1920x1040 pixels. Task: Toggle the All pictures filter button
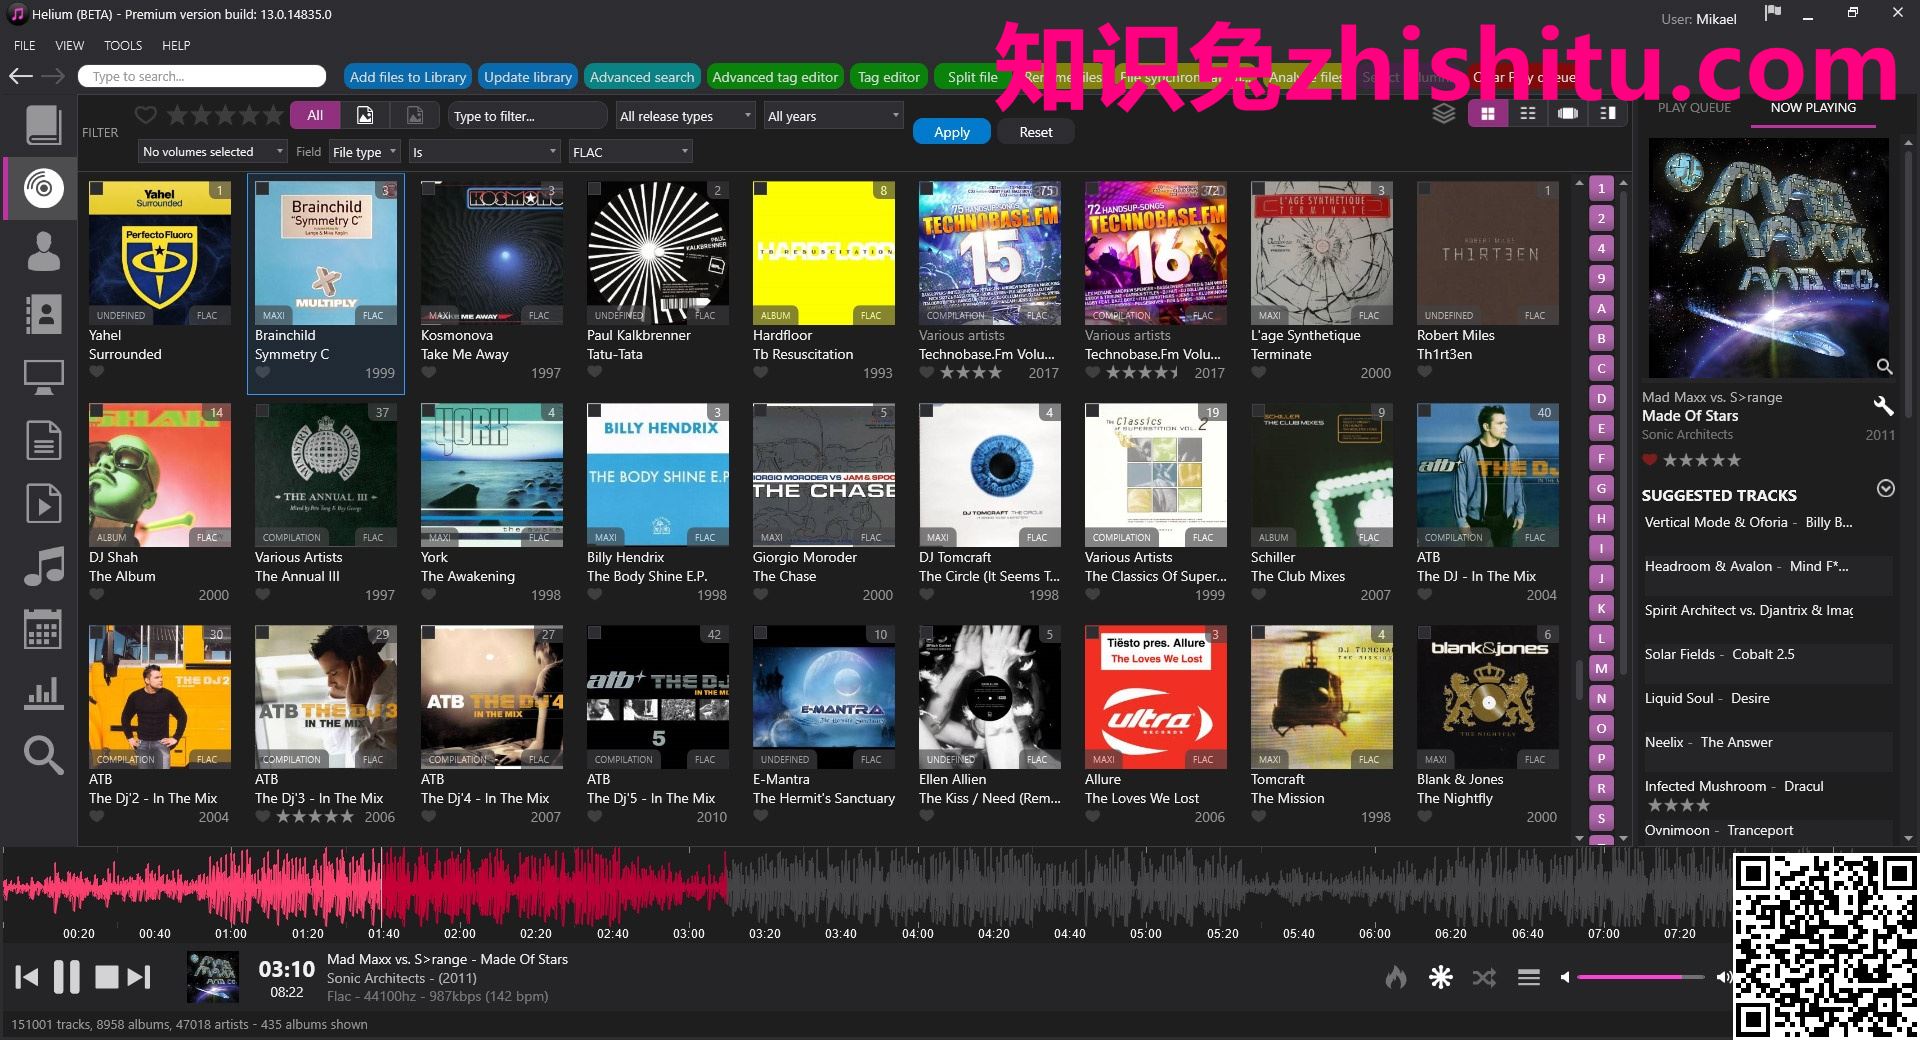315,115
